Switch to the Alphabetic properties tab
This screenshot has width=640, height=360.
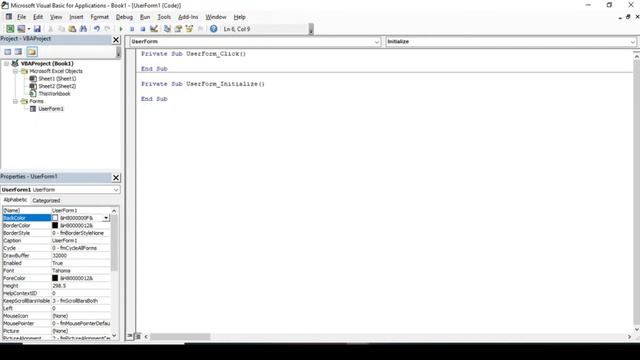pos(15,200)
